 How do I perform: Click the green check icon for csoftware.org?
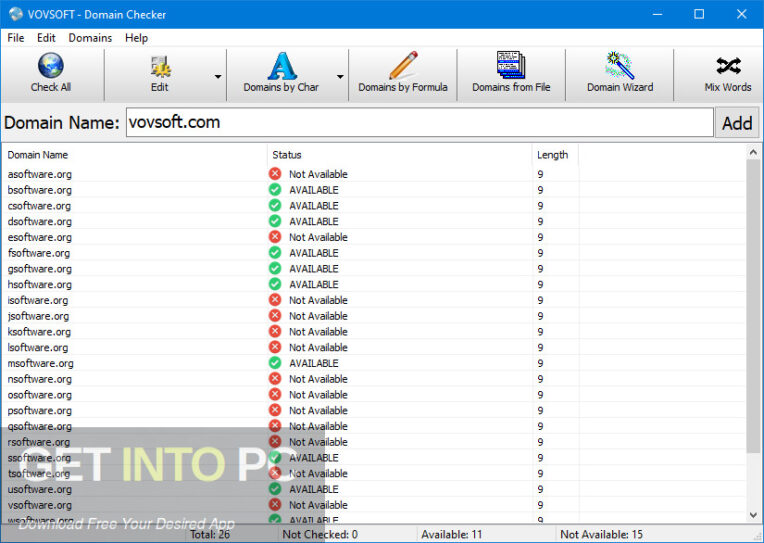(x=275, y=205)
